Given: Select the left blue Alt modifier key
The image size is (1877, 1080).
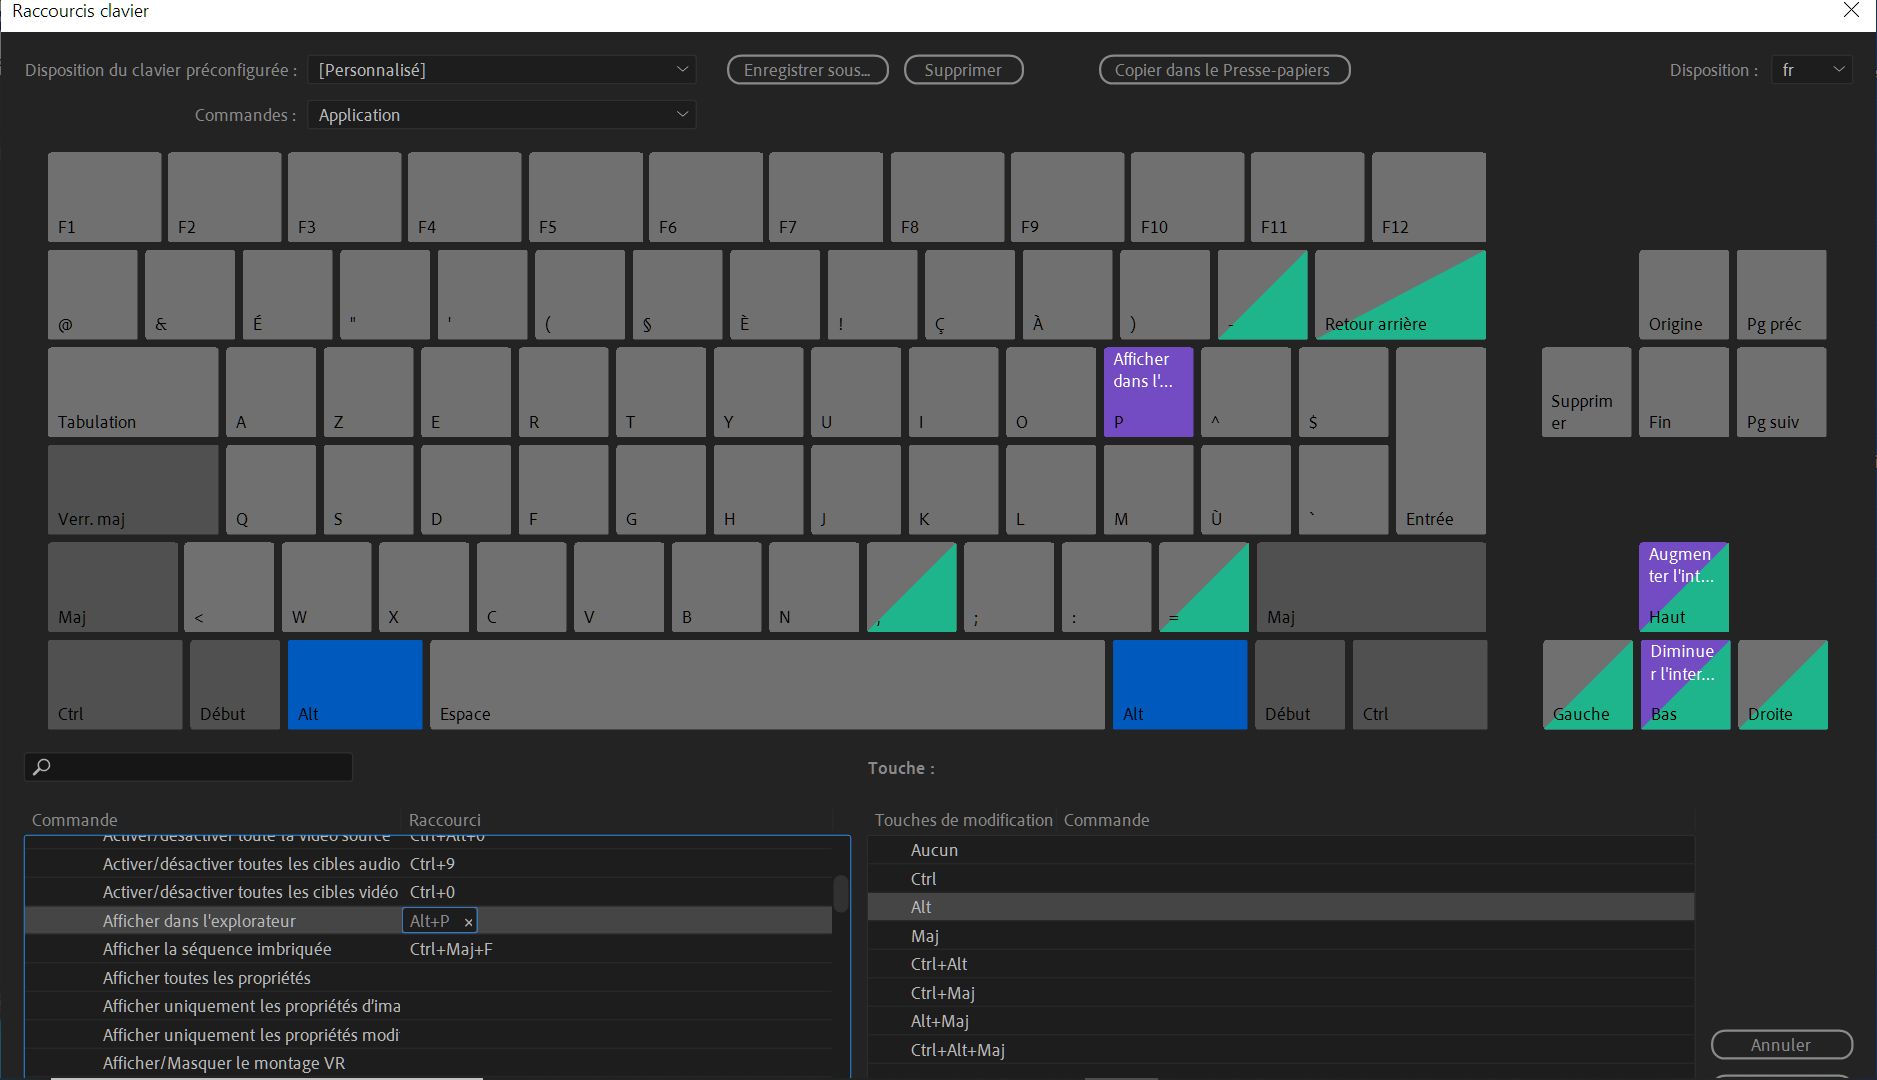Looking at the screenshot, I should tap(355, 685).
